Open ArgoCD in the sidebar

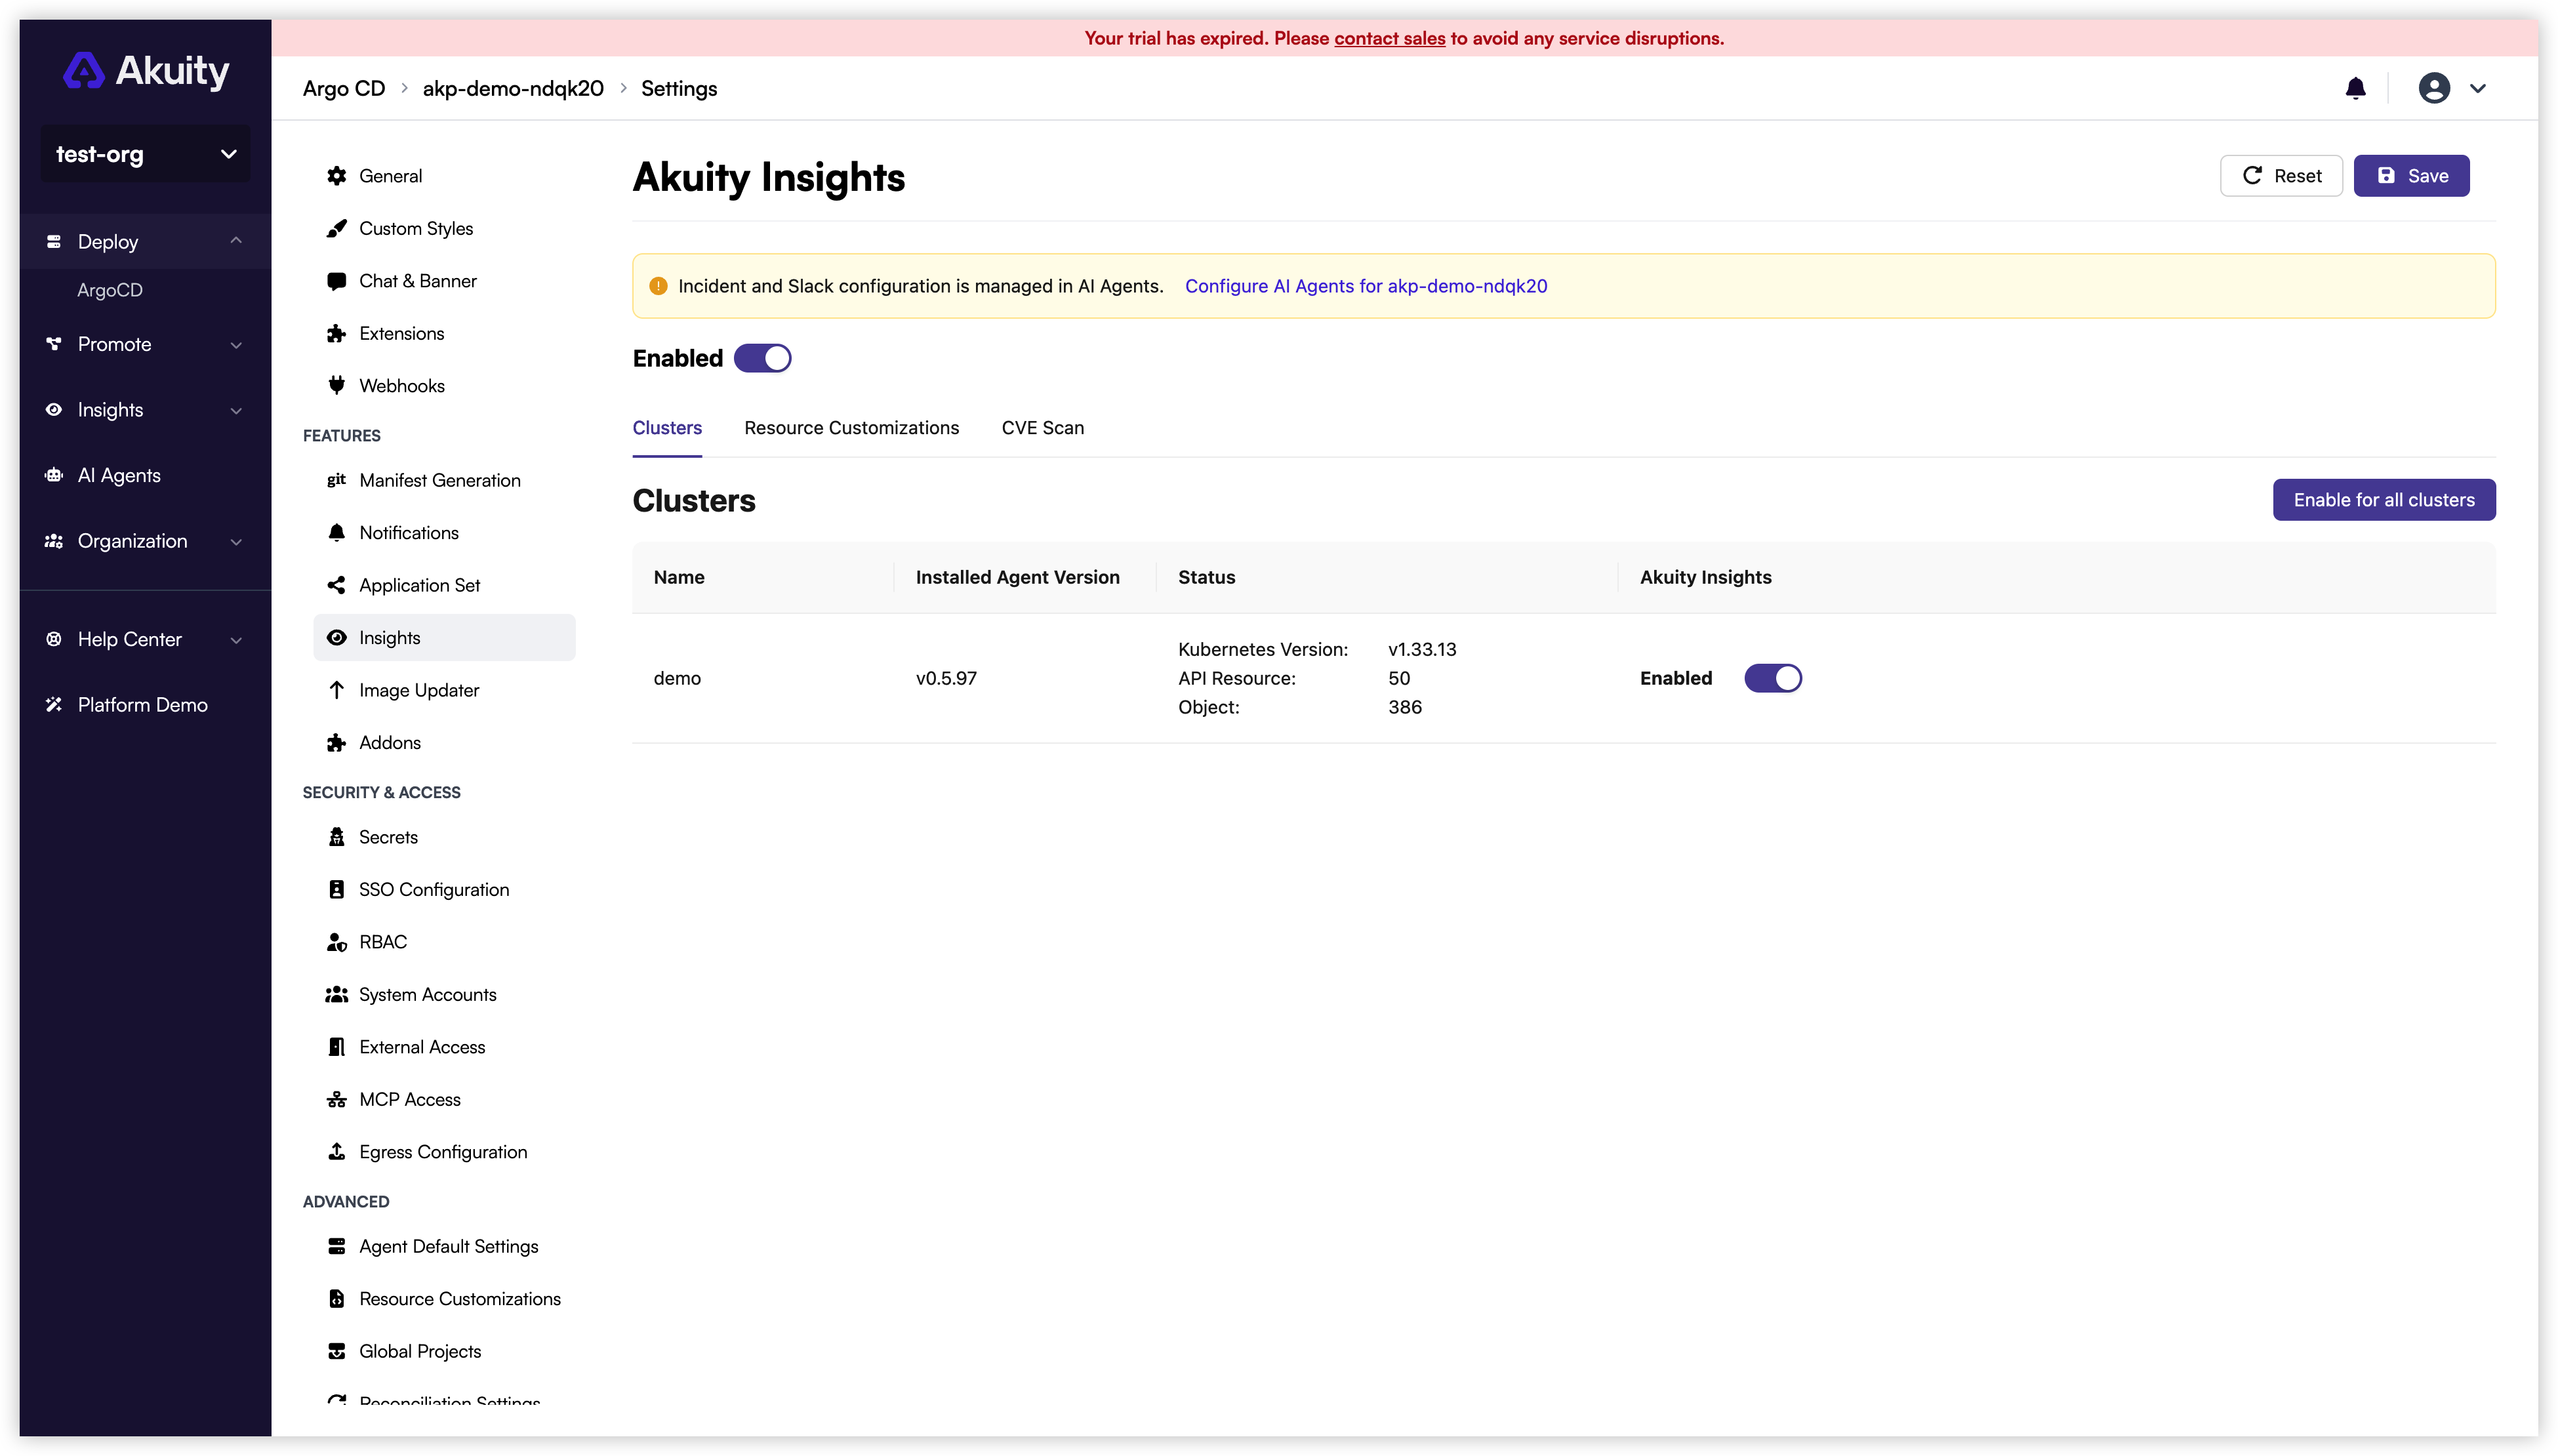click(110, 290)
